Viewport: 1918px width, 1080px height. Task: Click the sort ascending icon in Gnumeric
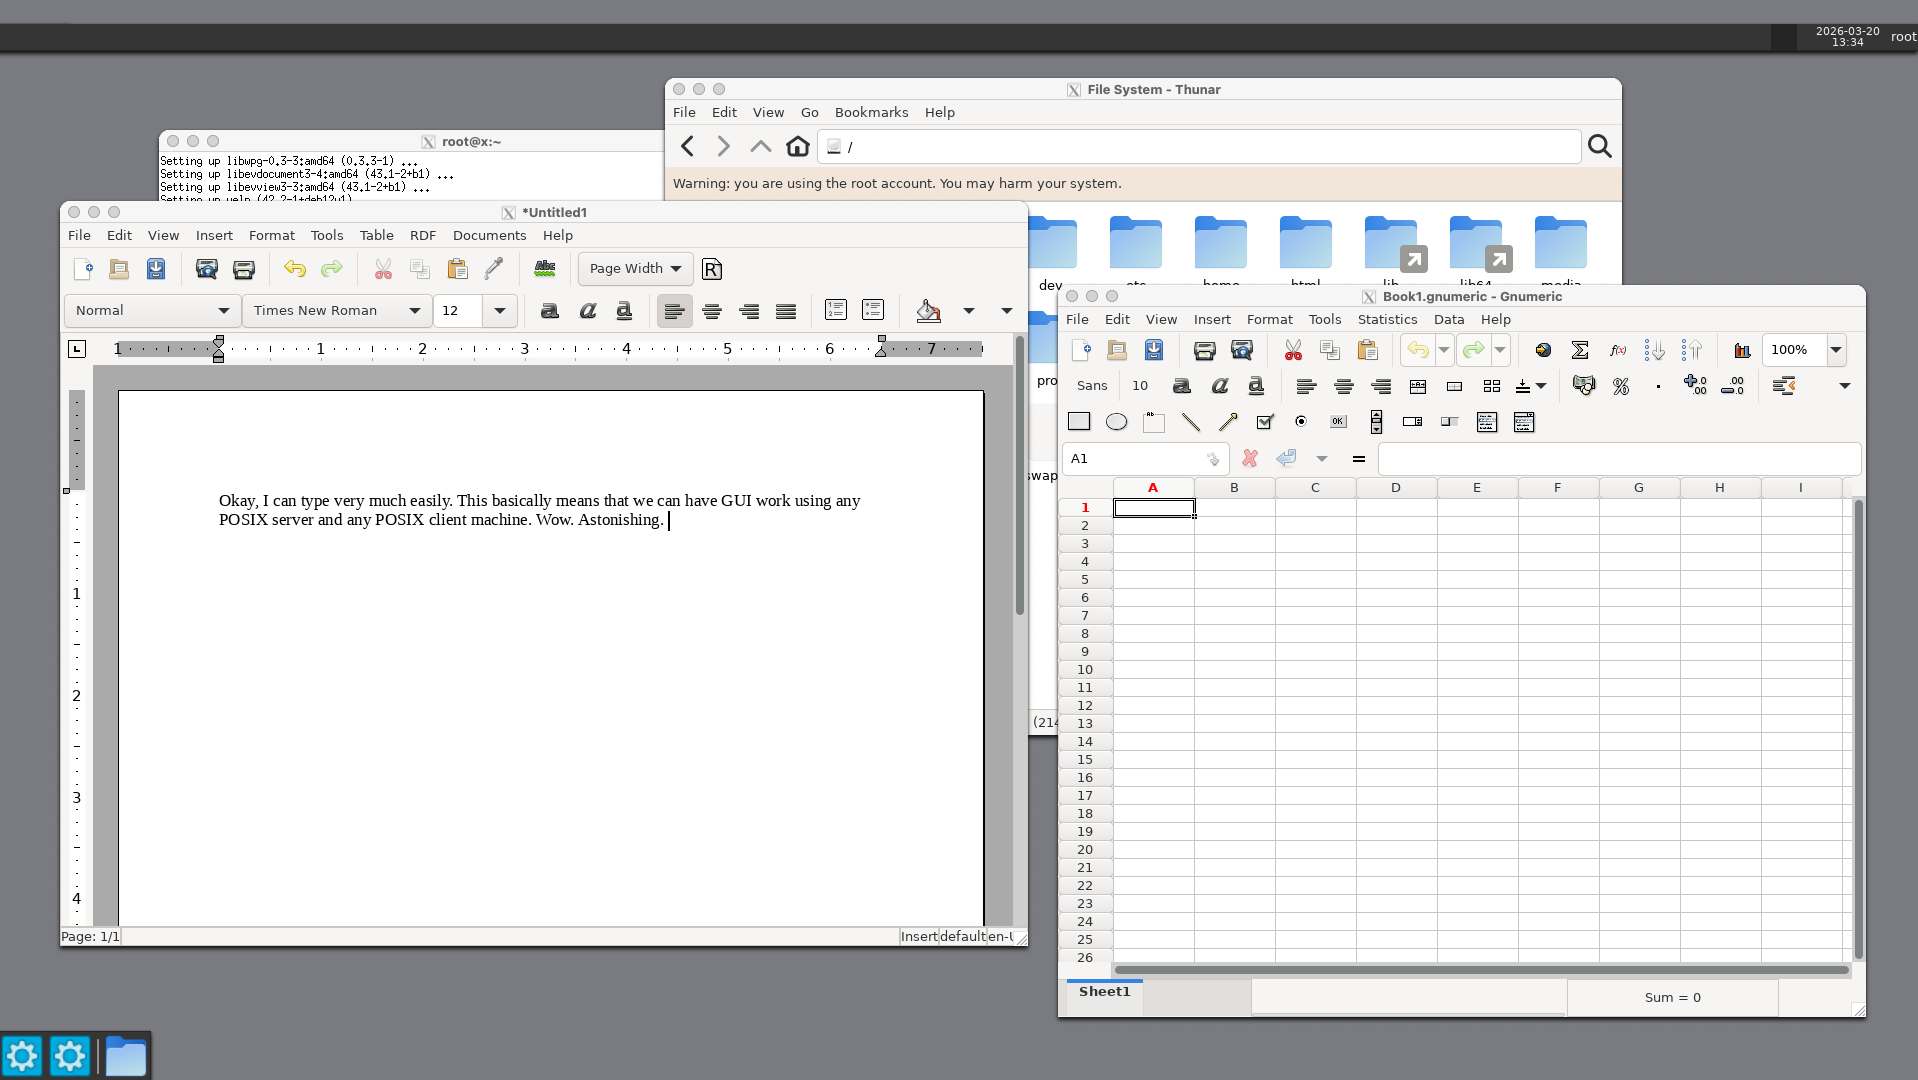click(1654, 350)
